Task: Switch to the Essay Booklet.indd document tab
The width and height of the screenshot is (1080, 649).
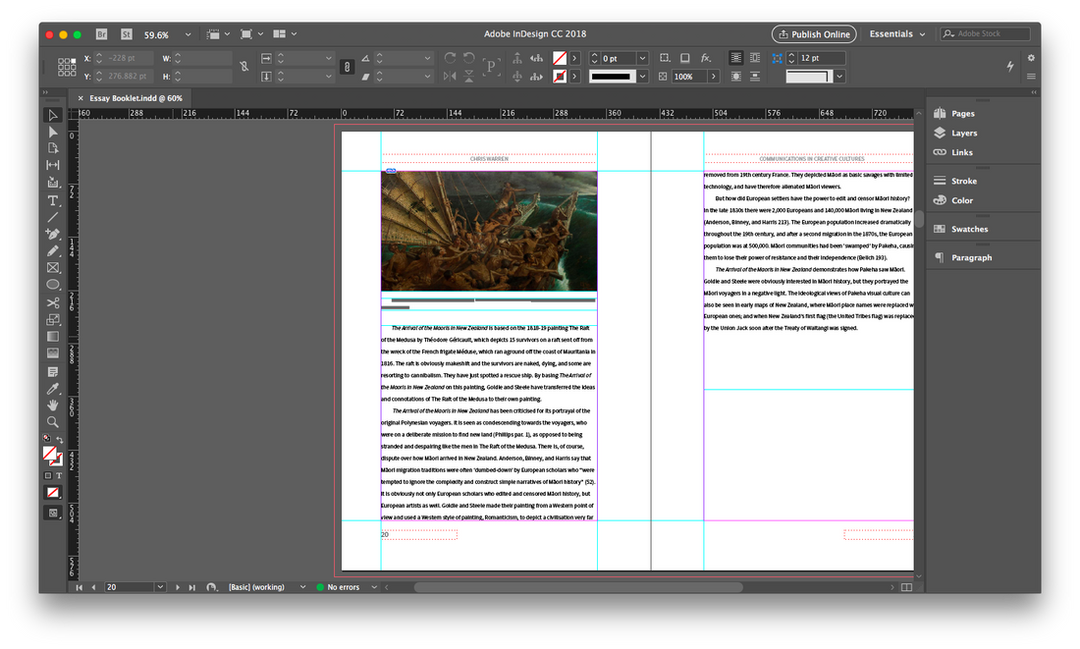Action: (135, 98)
